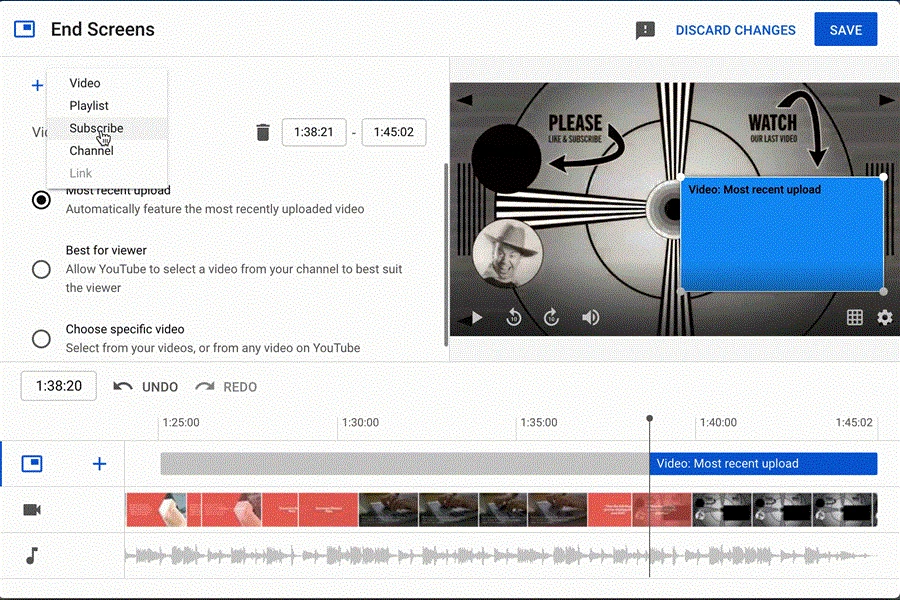Click right arrow at preview corner

point(887,100)
